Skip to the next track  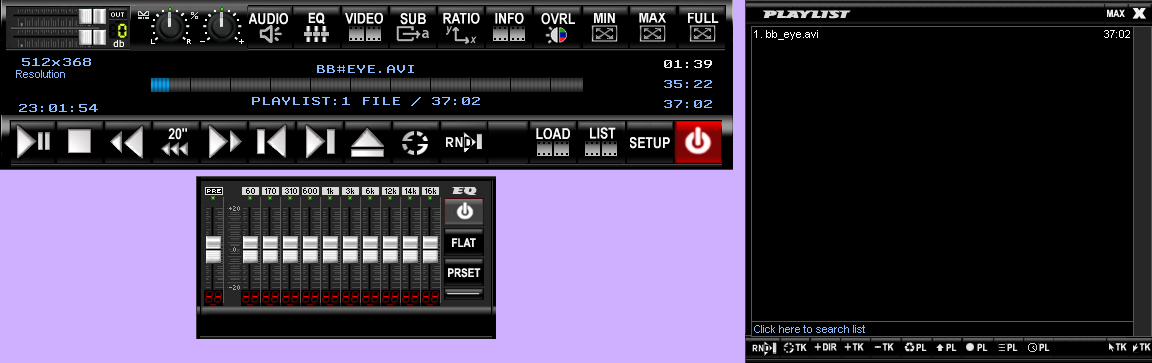point(320,141)
